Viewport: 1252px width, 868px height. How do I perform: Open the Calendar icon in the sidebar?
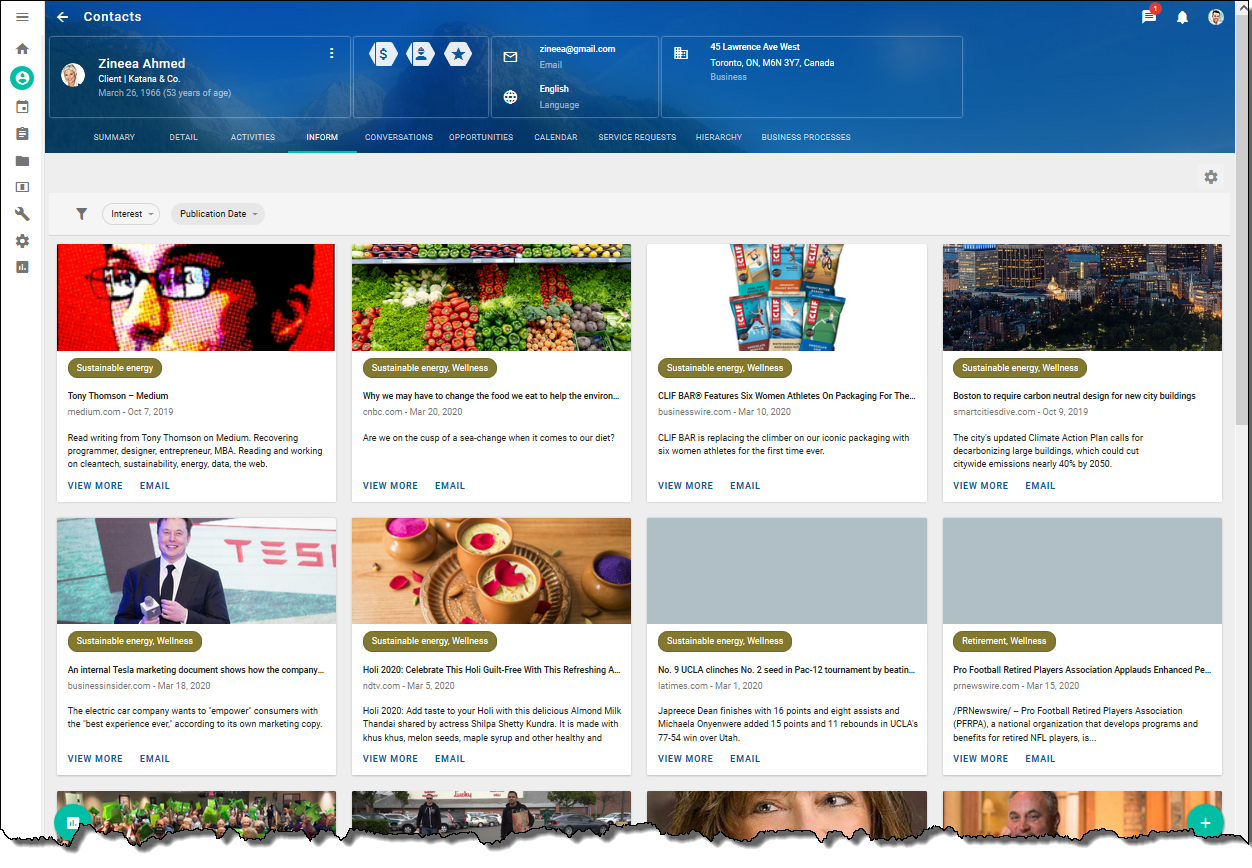coord(21,106)
